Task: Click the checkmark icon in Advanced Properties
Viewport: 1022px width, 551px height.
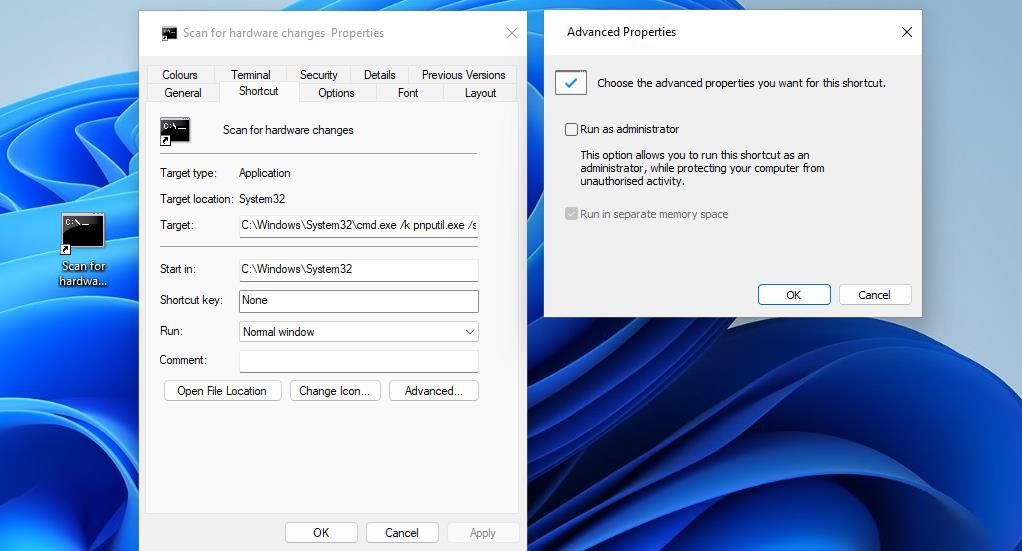Action: pyautogui.click(x=571, y=83)
